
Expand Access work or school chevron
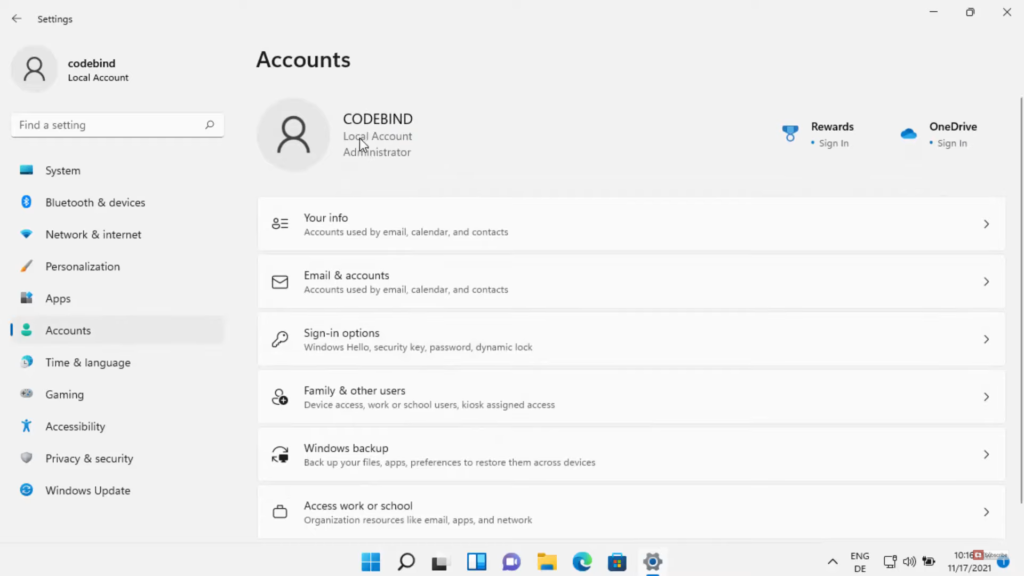point(986,512)
